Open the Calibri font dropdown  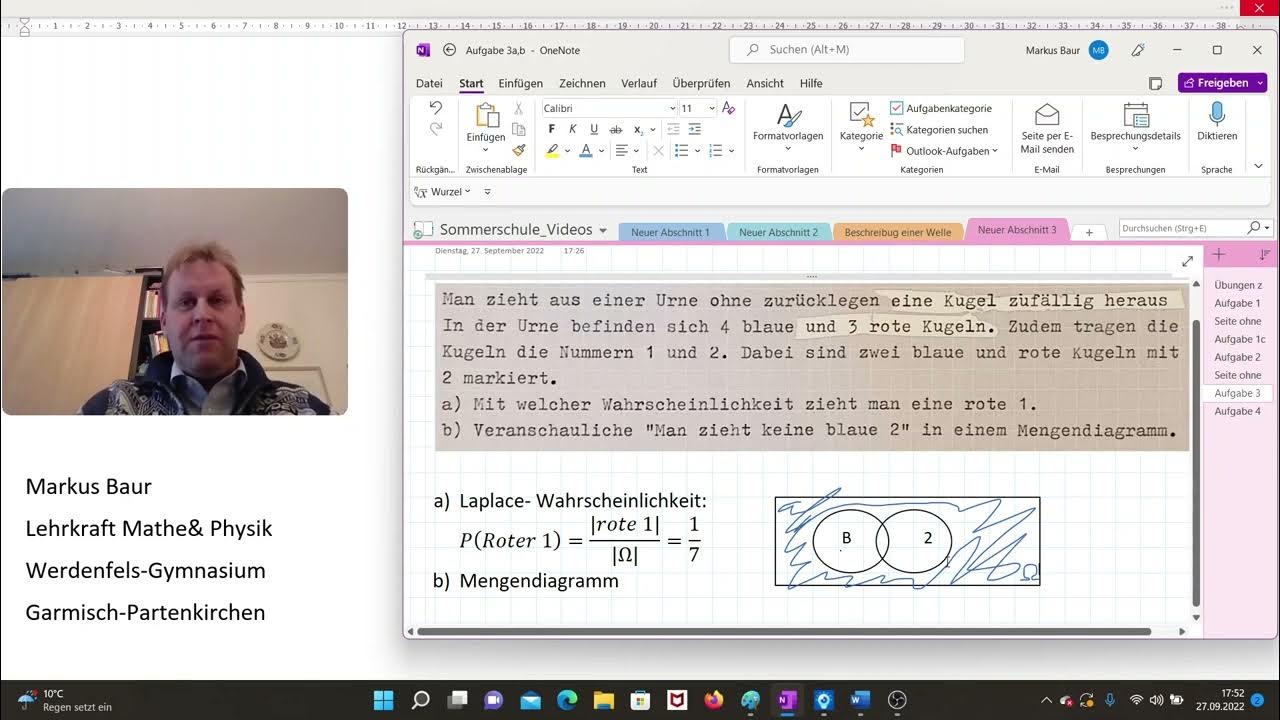[x=672, y=108]
